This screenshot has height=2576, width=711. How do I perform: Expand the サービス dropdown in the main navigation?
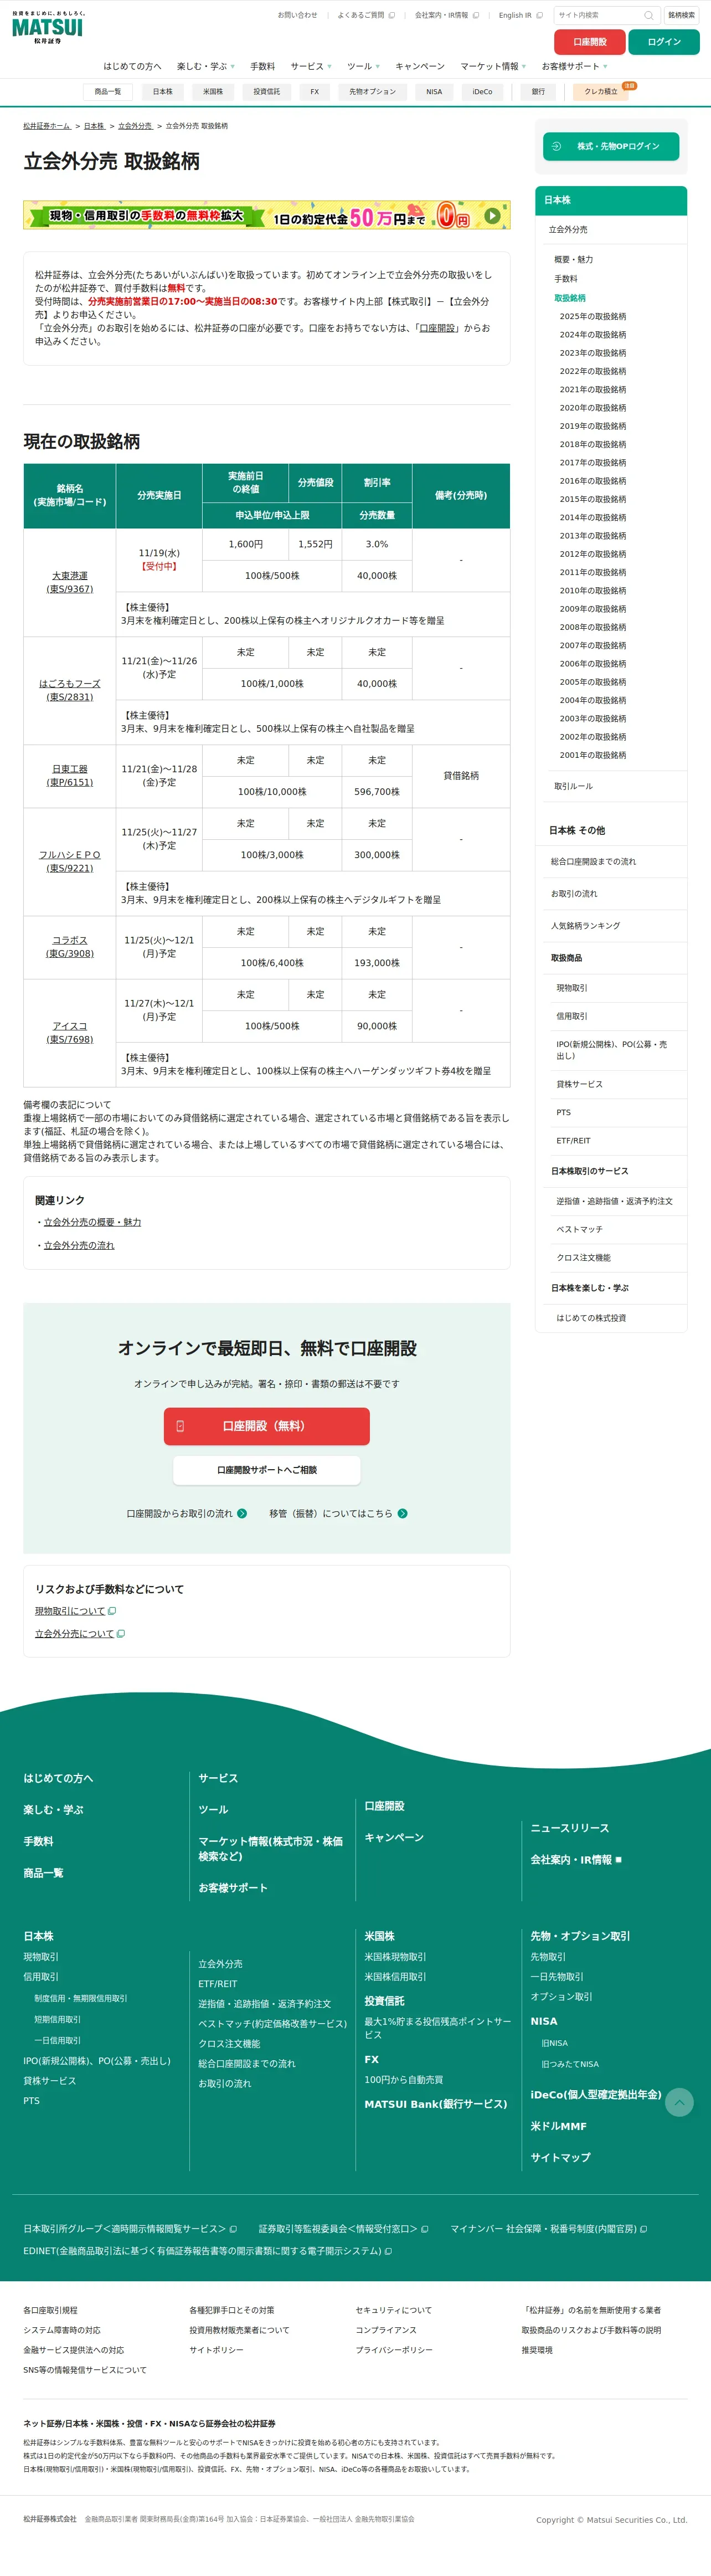tap(310, 67)
